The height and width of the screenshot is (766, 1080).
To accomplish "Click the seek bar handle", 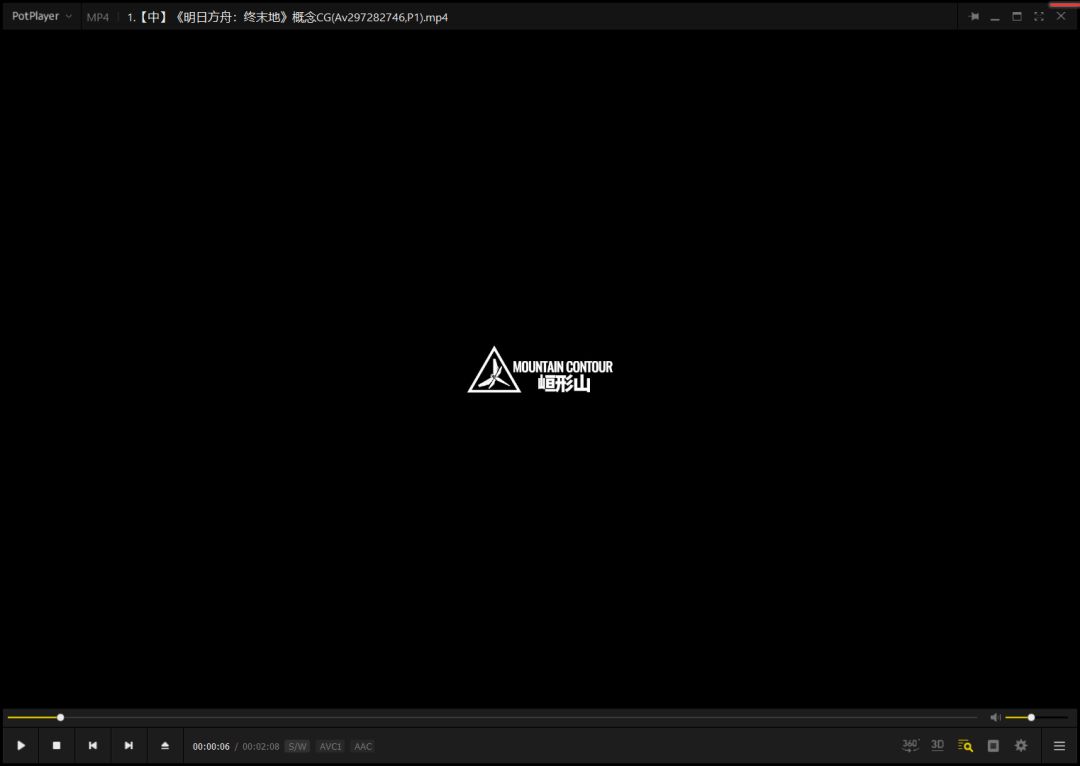I will (x=61, y=717).
